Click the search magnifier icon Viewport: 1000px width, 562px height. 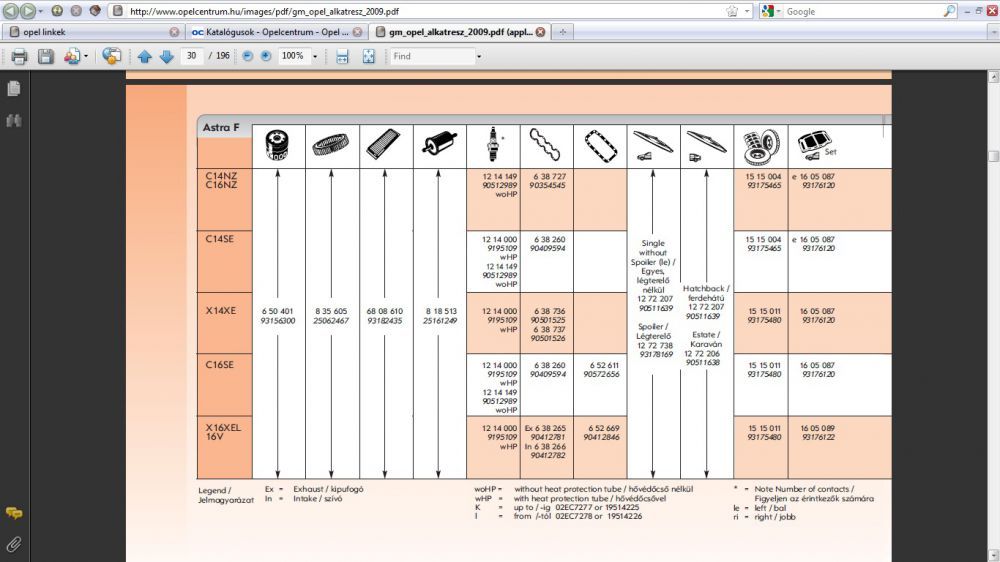[x=950, y=11]
